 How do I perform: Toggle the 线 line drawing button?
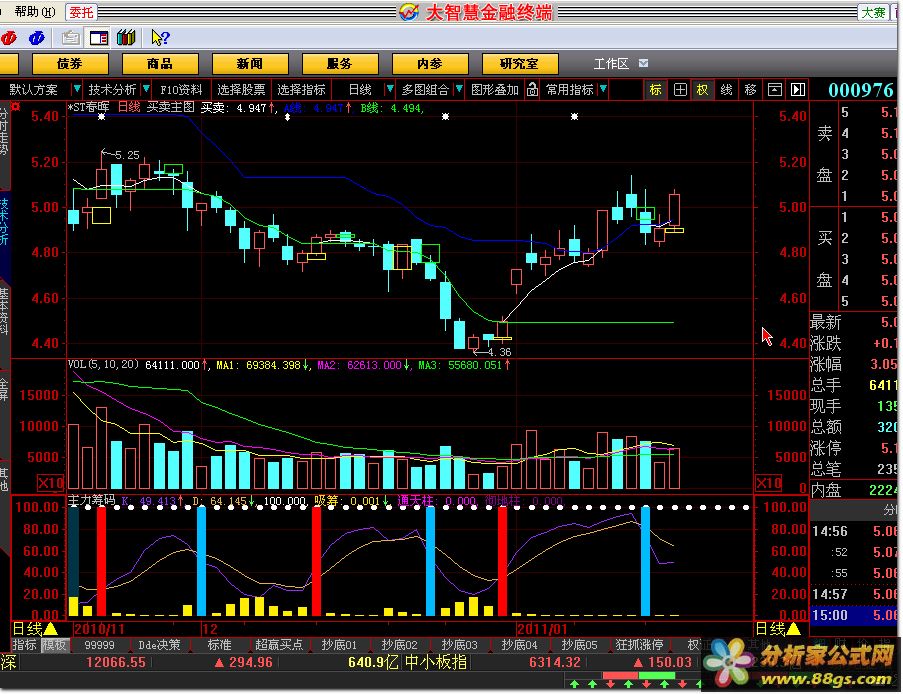[727, 90]
